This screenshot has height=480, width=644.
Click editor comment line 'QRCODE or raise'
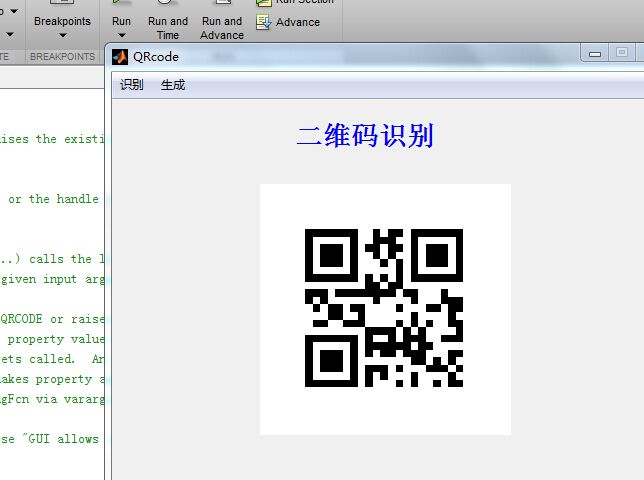[52, 319]
